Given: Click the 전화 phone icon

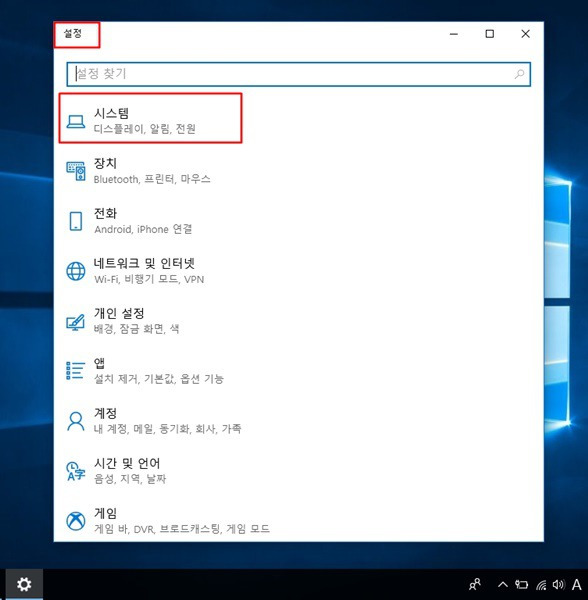Looking at the screenshot, I should click(x=76, y=221).
